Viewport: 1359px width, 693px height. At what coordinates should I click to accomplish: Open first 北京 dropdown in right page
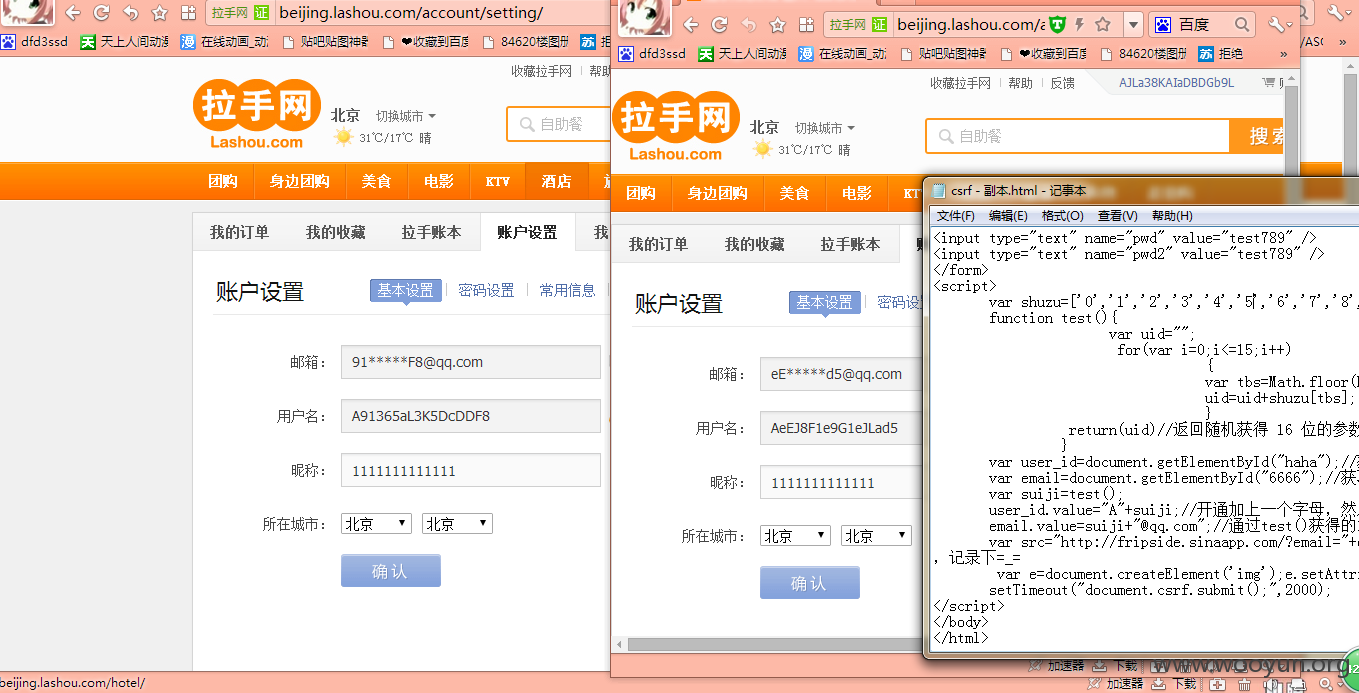795,536
